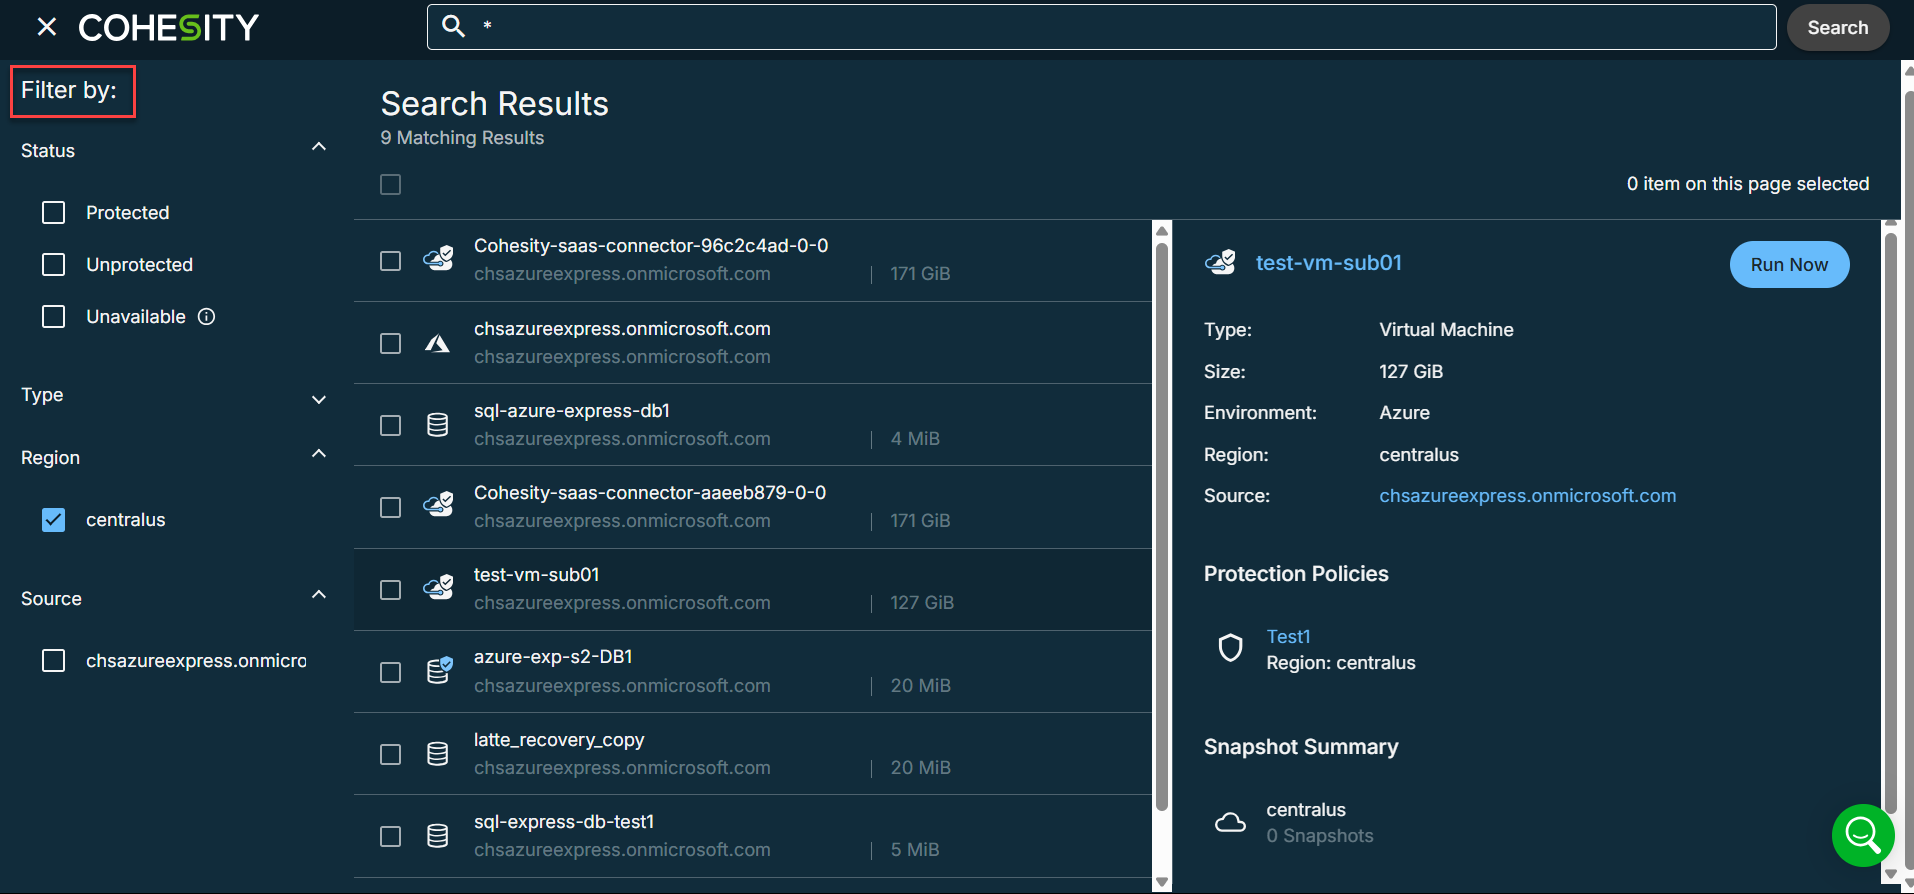Click the Azure logo icon for chsazureexpress.onmicrosoft.com row
The image size is (1914, 894).
coord(437,344)
